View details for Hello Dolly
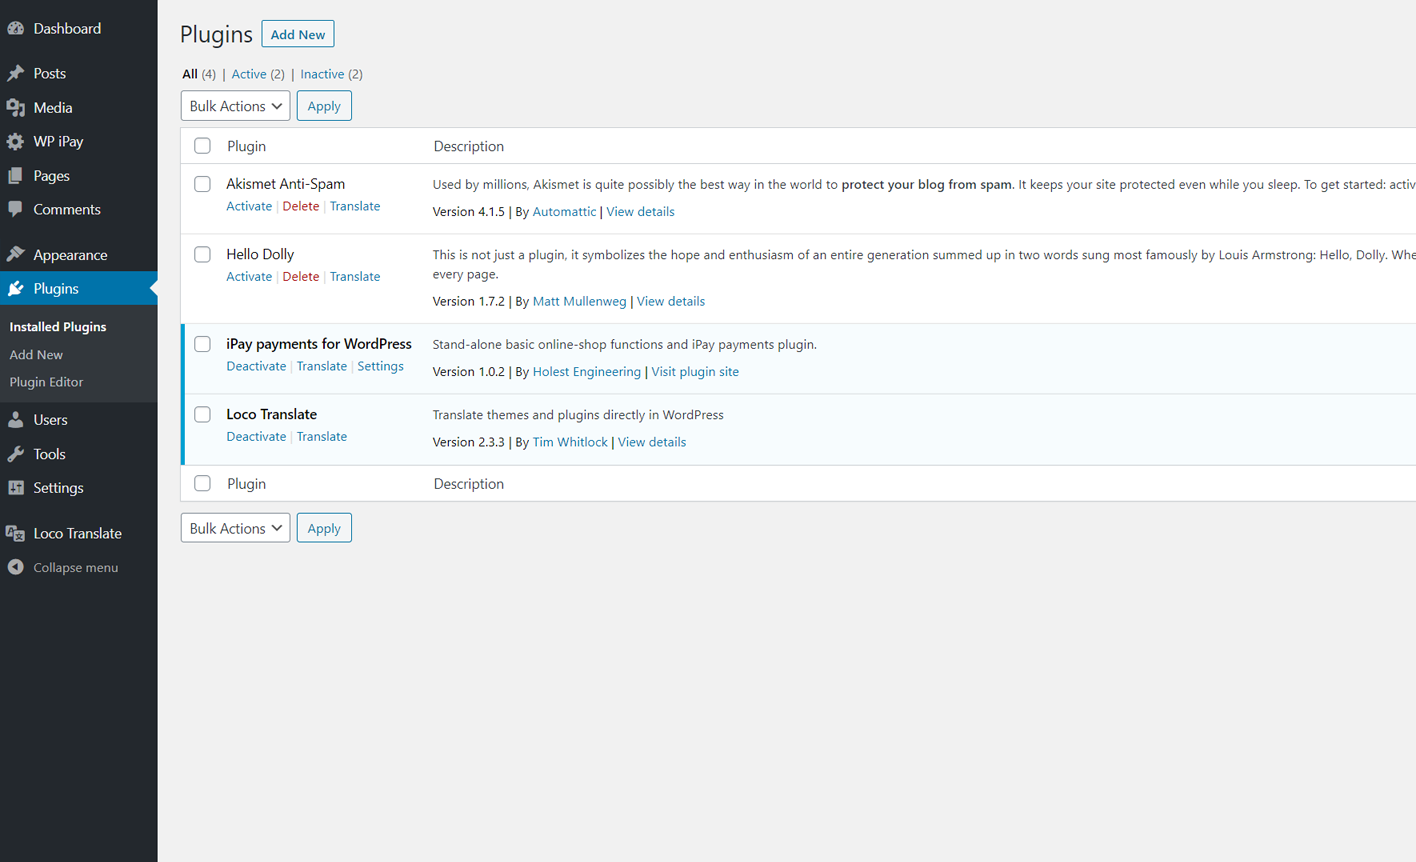This screenshot has width=1416, height=862. click(x=671, y=301)
